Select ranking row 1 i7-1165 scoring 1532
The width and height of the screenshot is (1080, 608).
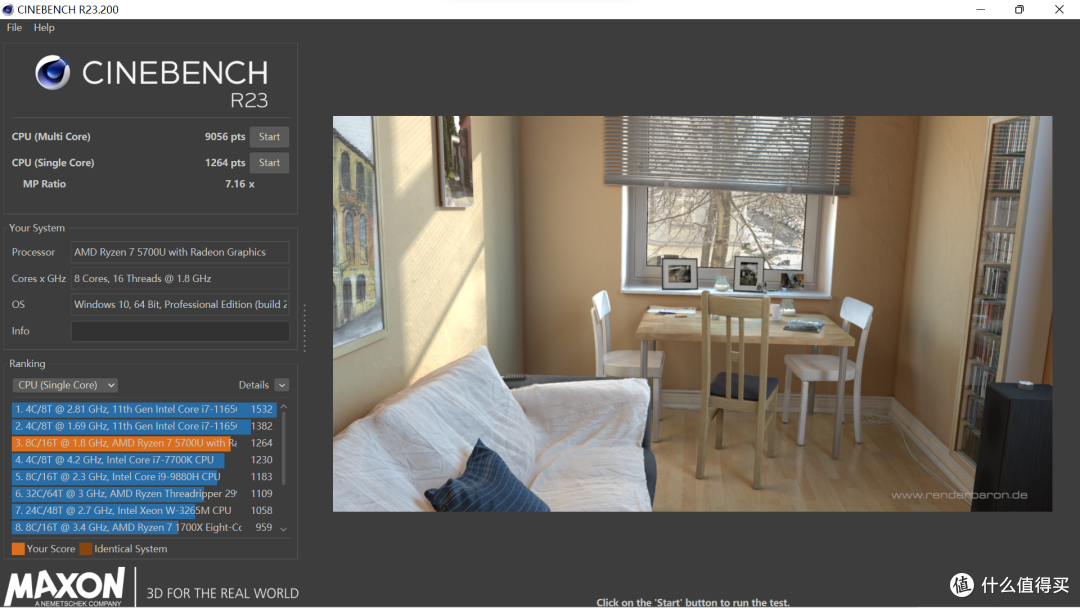point(144,409)
